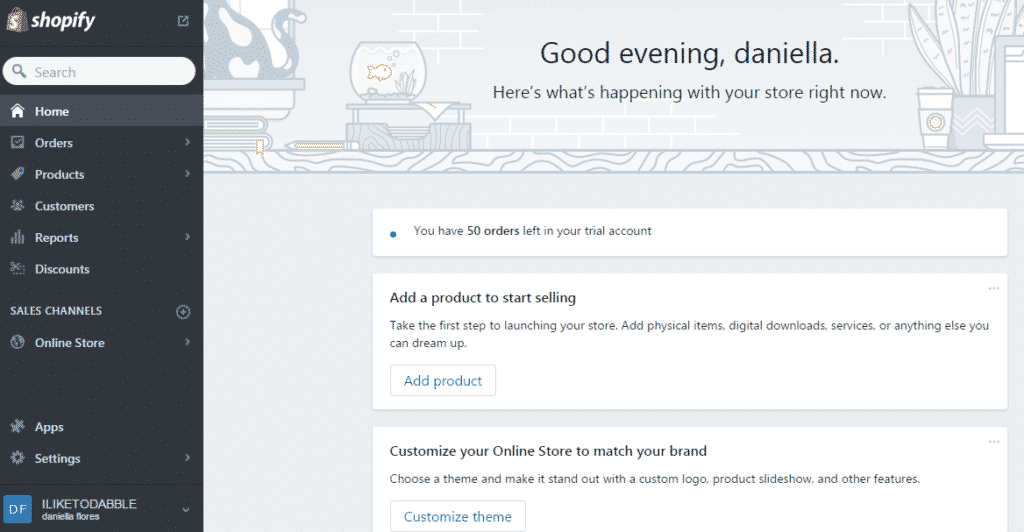Open options menu on Customize theme card

(994, 442)
